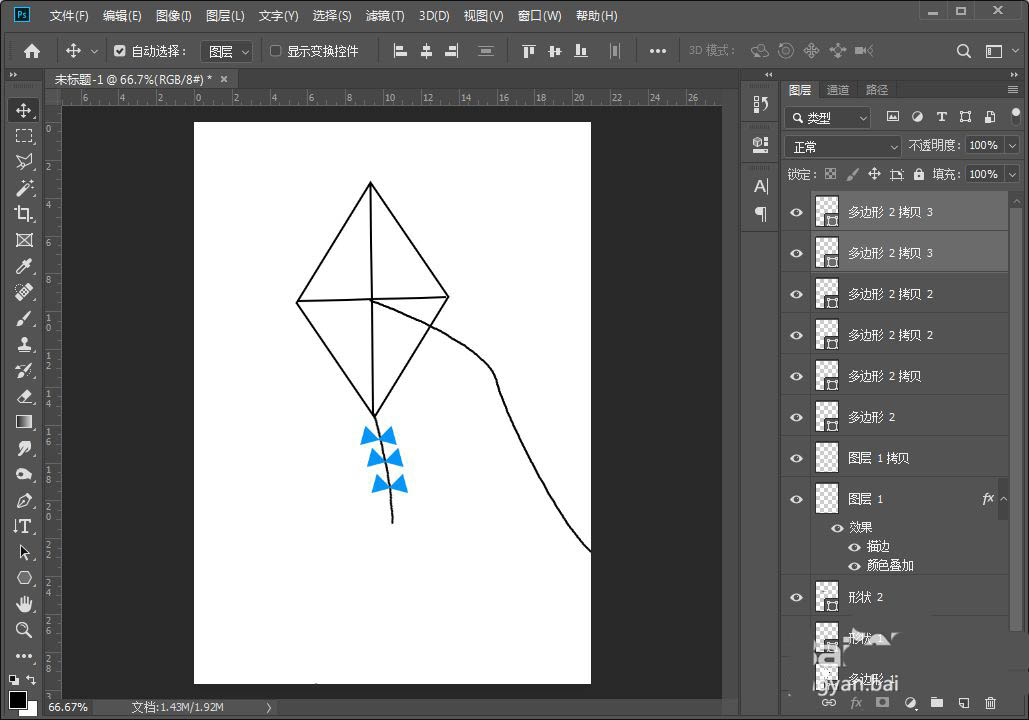The image size is (1029, 720).
Task: Select the Smudge tool
Action: pos(24,448)
